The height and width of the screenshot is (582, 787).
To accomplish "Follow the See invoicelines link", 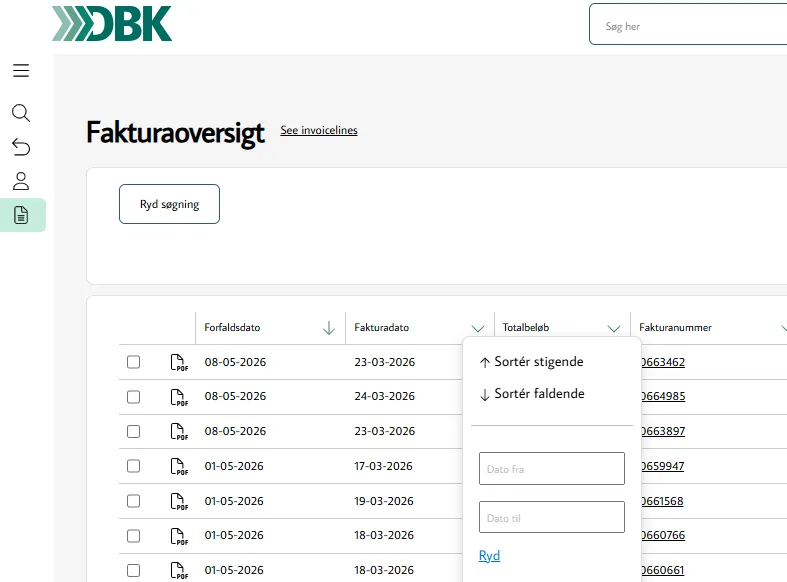I will point(318,131).
